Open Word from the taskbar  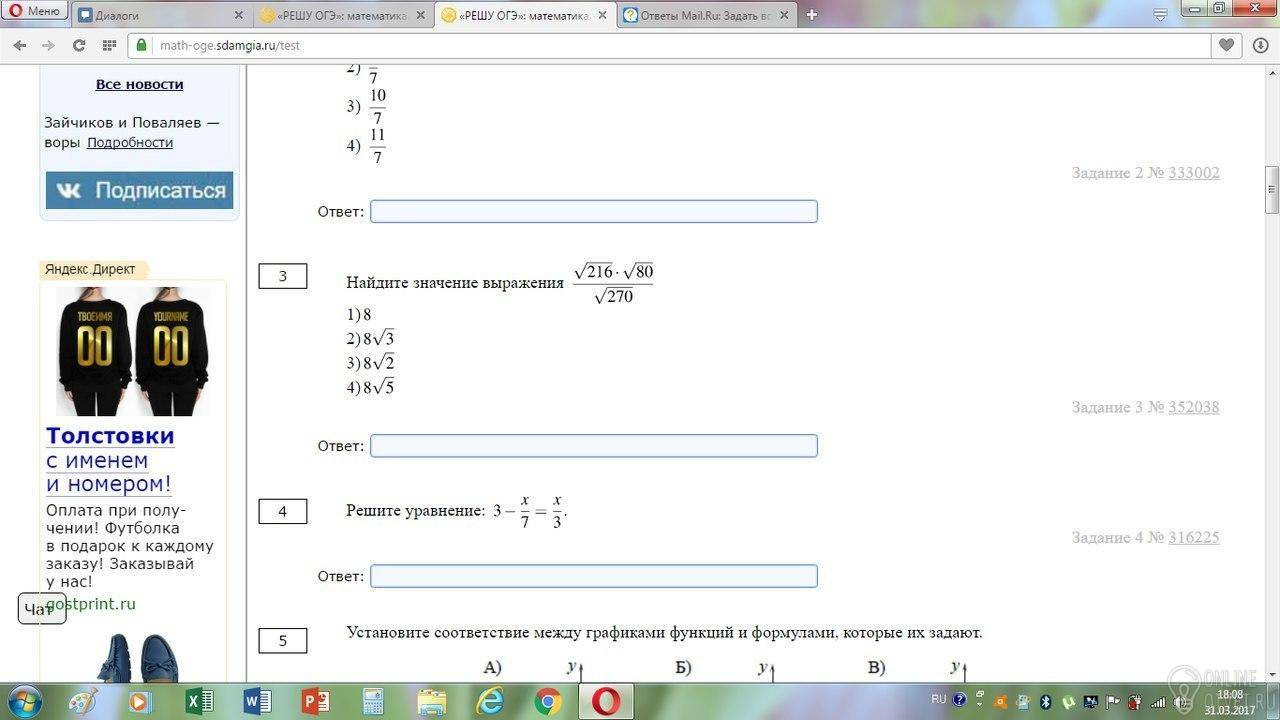point(257,701)
